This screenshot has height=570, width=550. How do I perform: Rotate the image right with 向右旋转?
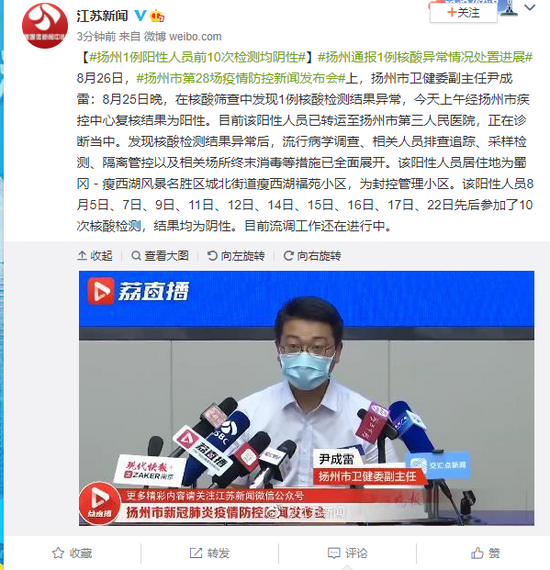point(312,256)
